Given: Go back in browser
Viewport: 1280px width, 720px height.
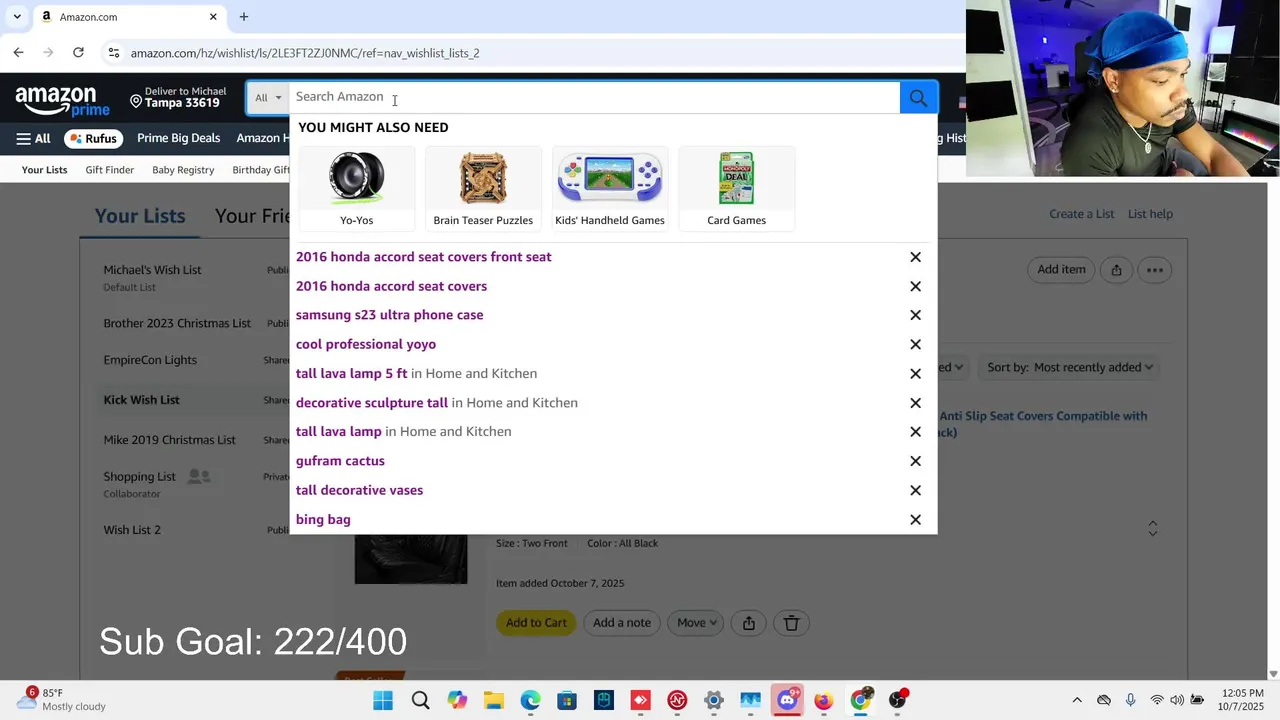Looking at the screenshot, I should point(18,53).
